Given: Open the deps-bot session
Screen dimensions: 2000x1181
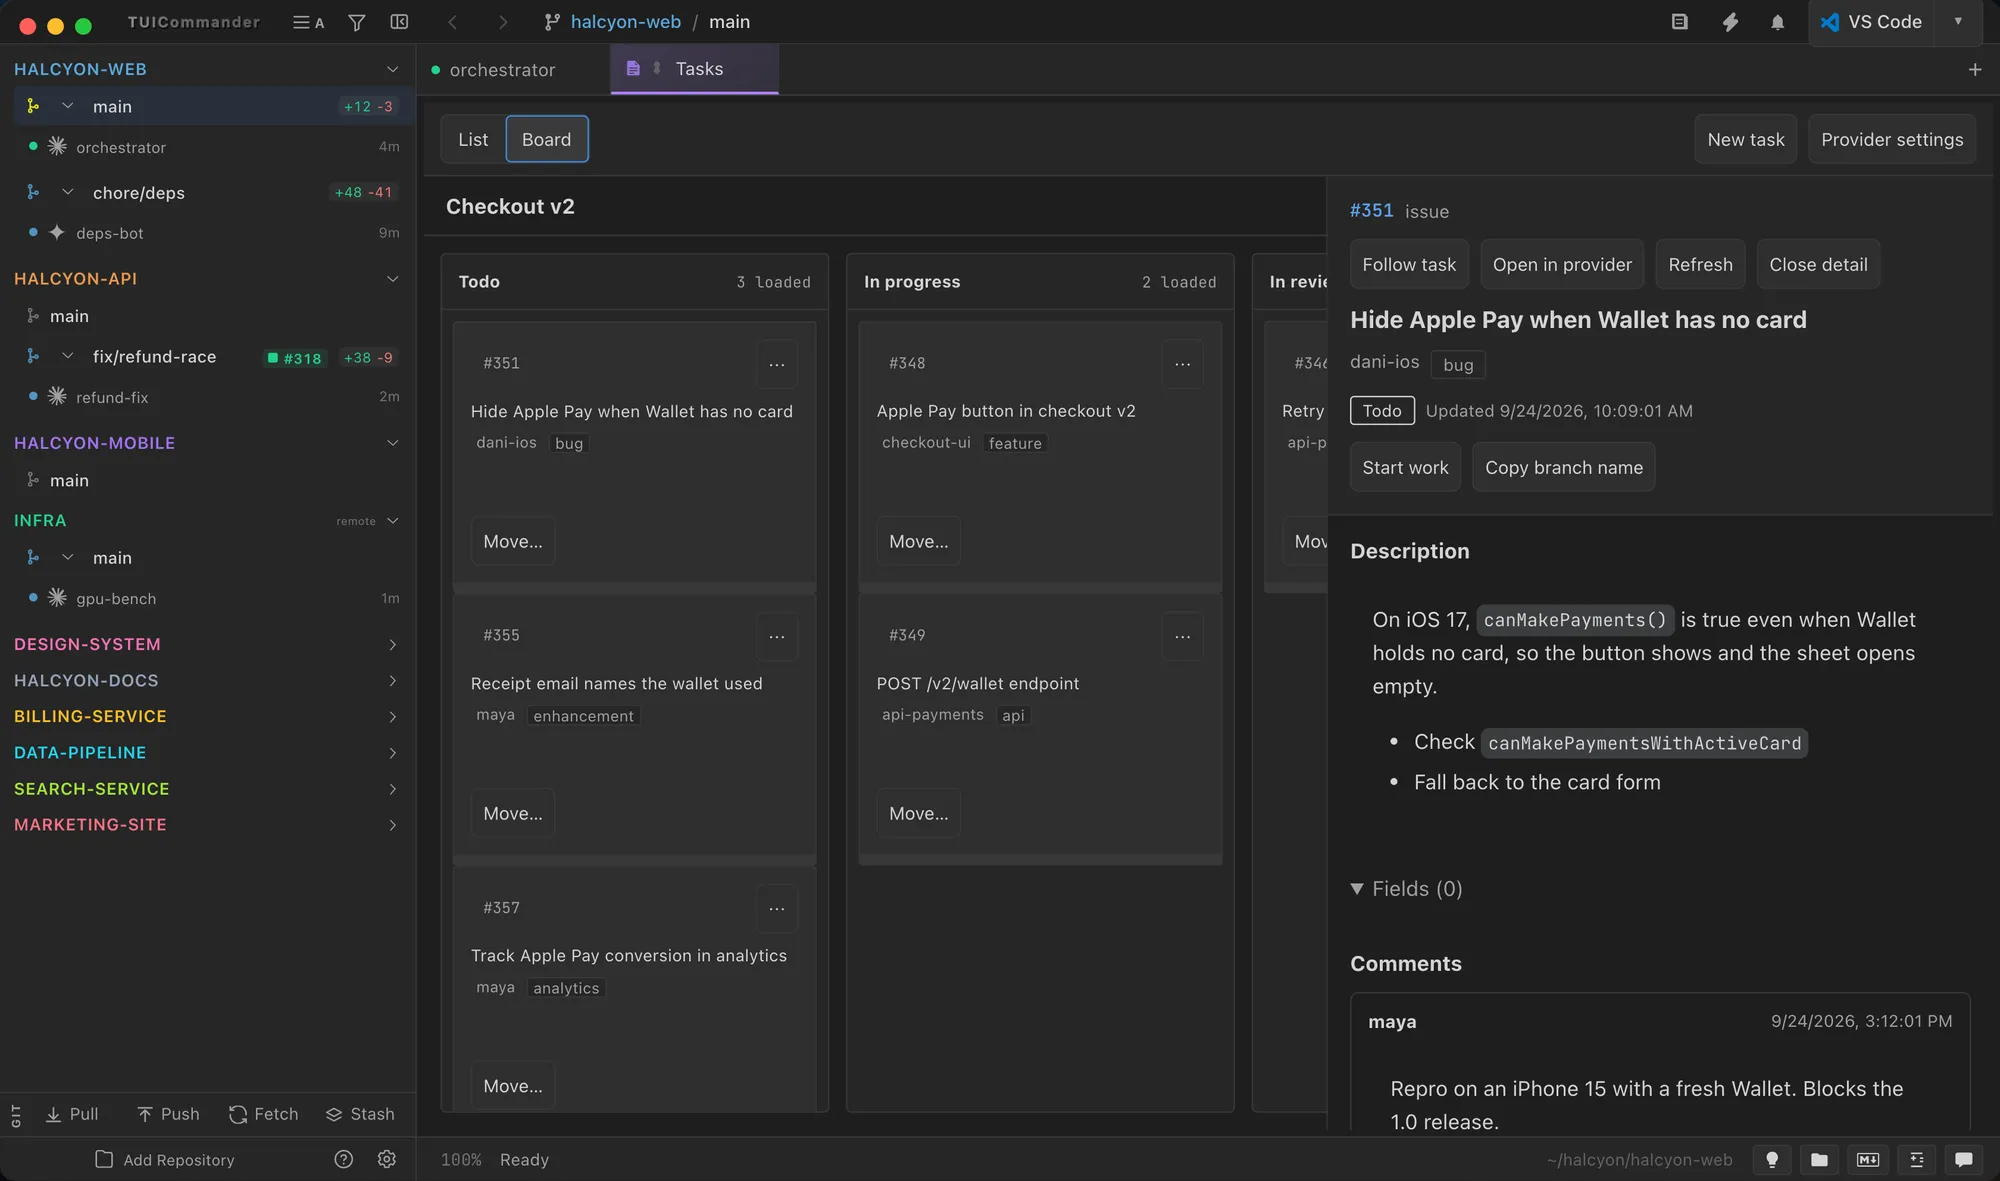Looking at the screenshot, I should (x=208, y=233).
